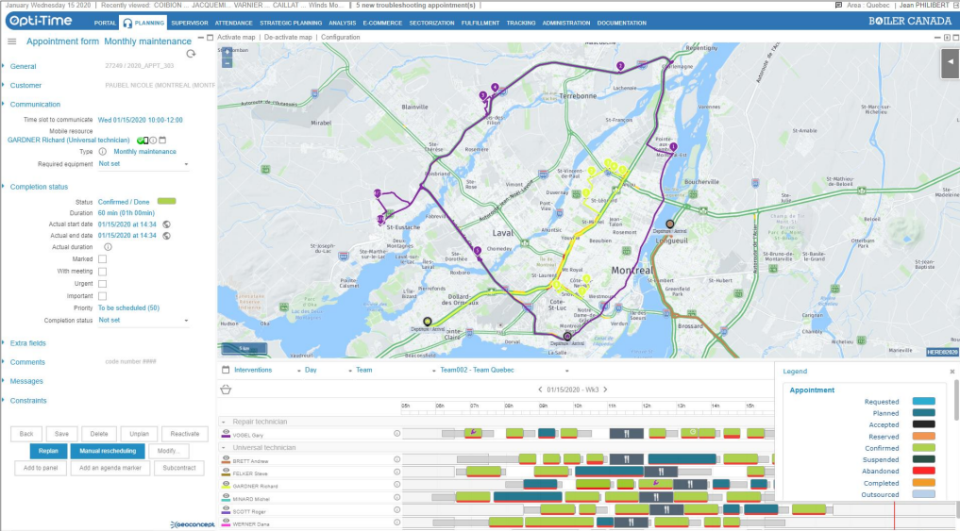Go to previous day in schedule
The width and height of the screenshot is (960, 531).
(540, 390)
